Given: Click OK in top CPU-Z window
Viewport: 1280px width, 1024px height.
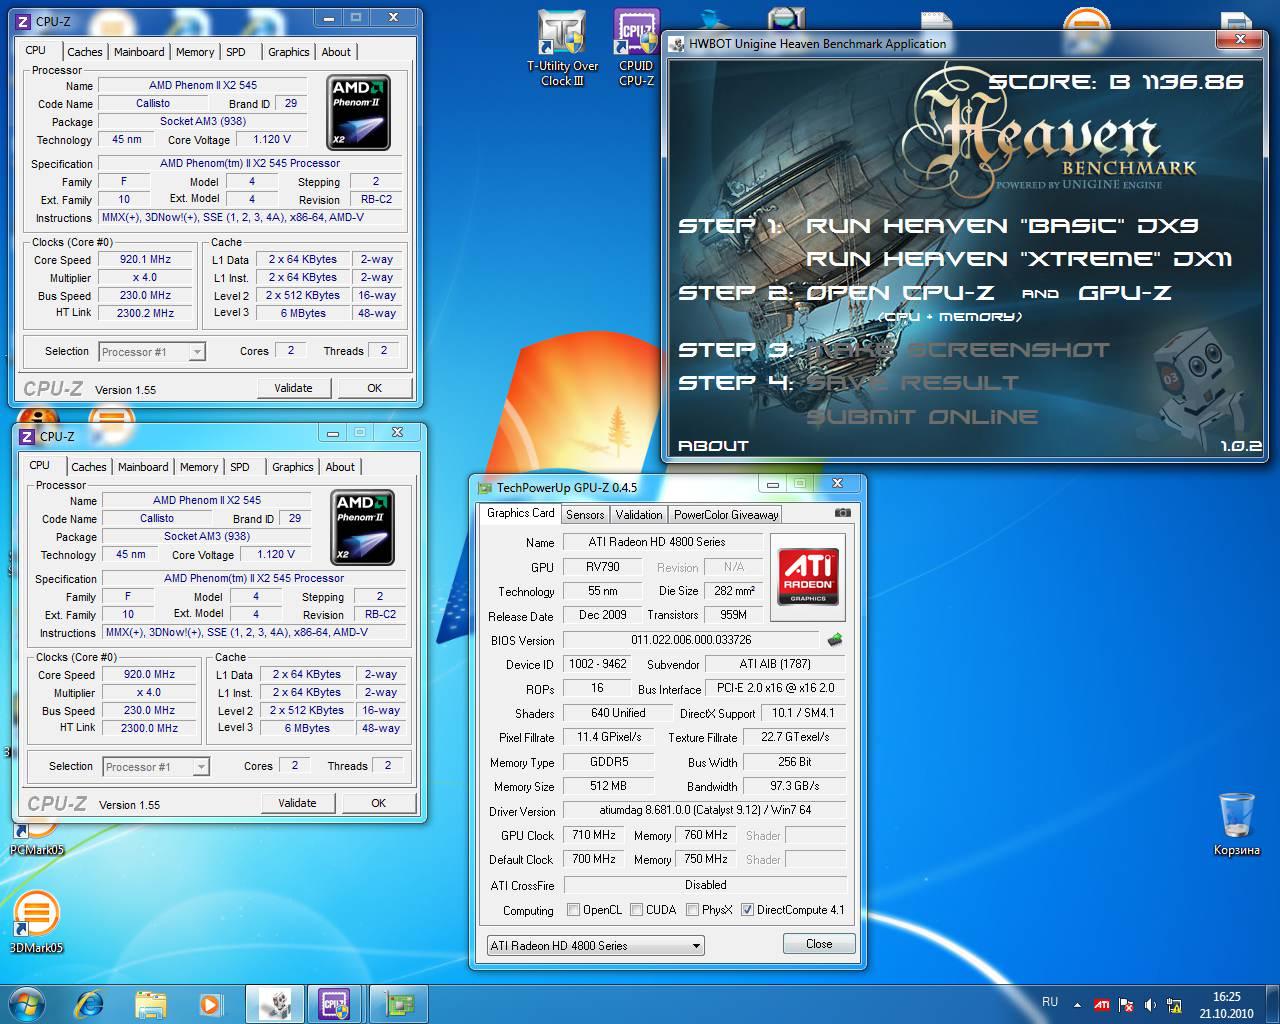Looking at the screenshot, I should [375, 388].
